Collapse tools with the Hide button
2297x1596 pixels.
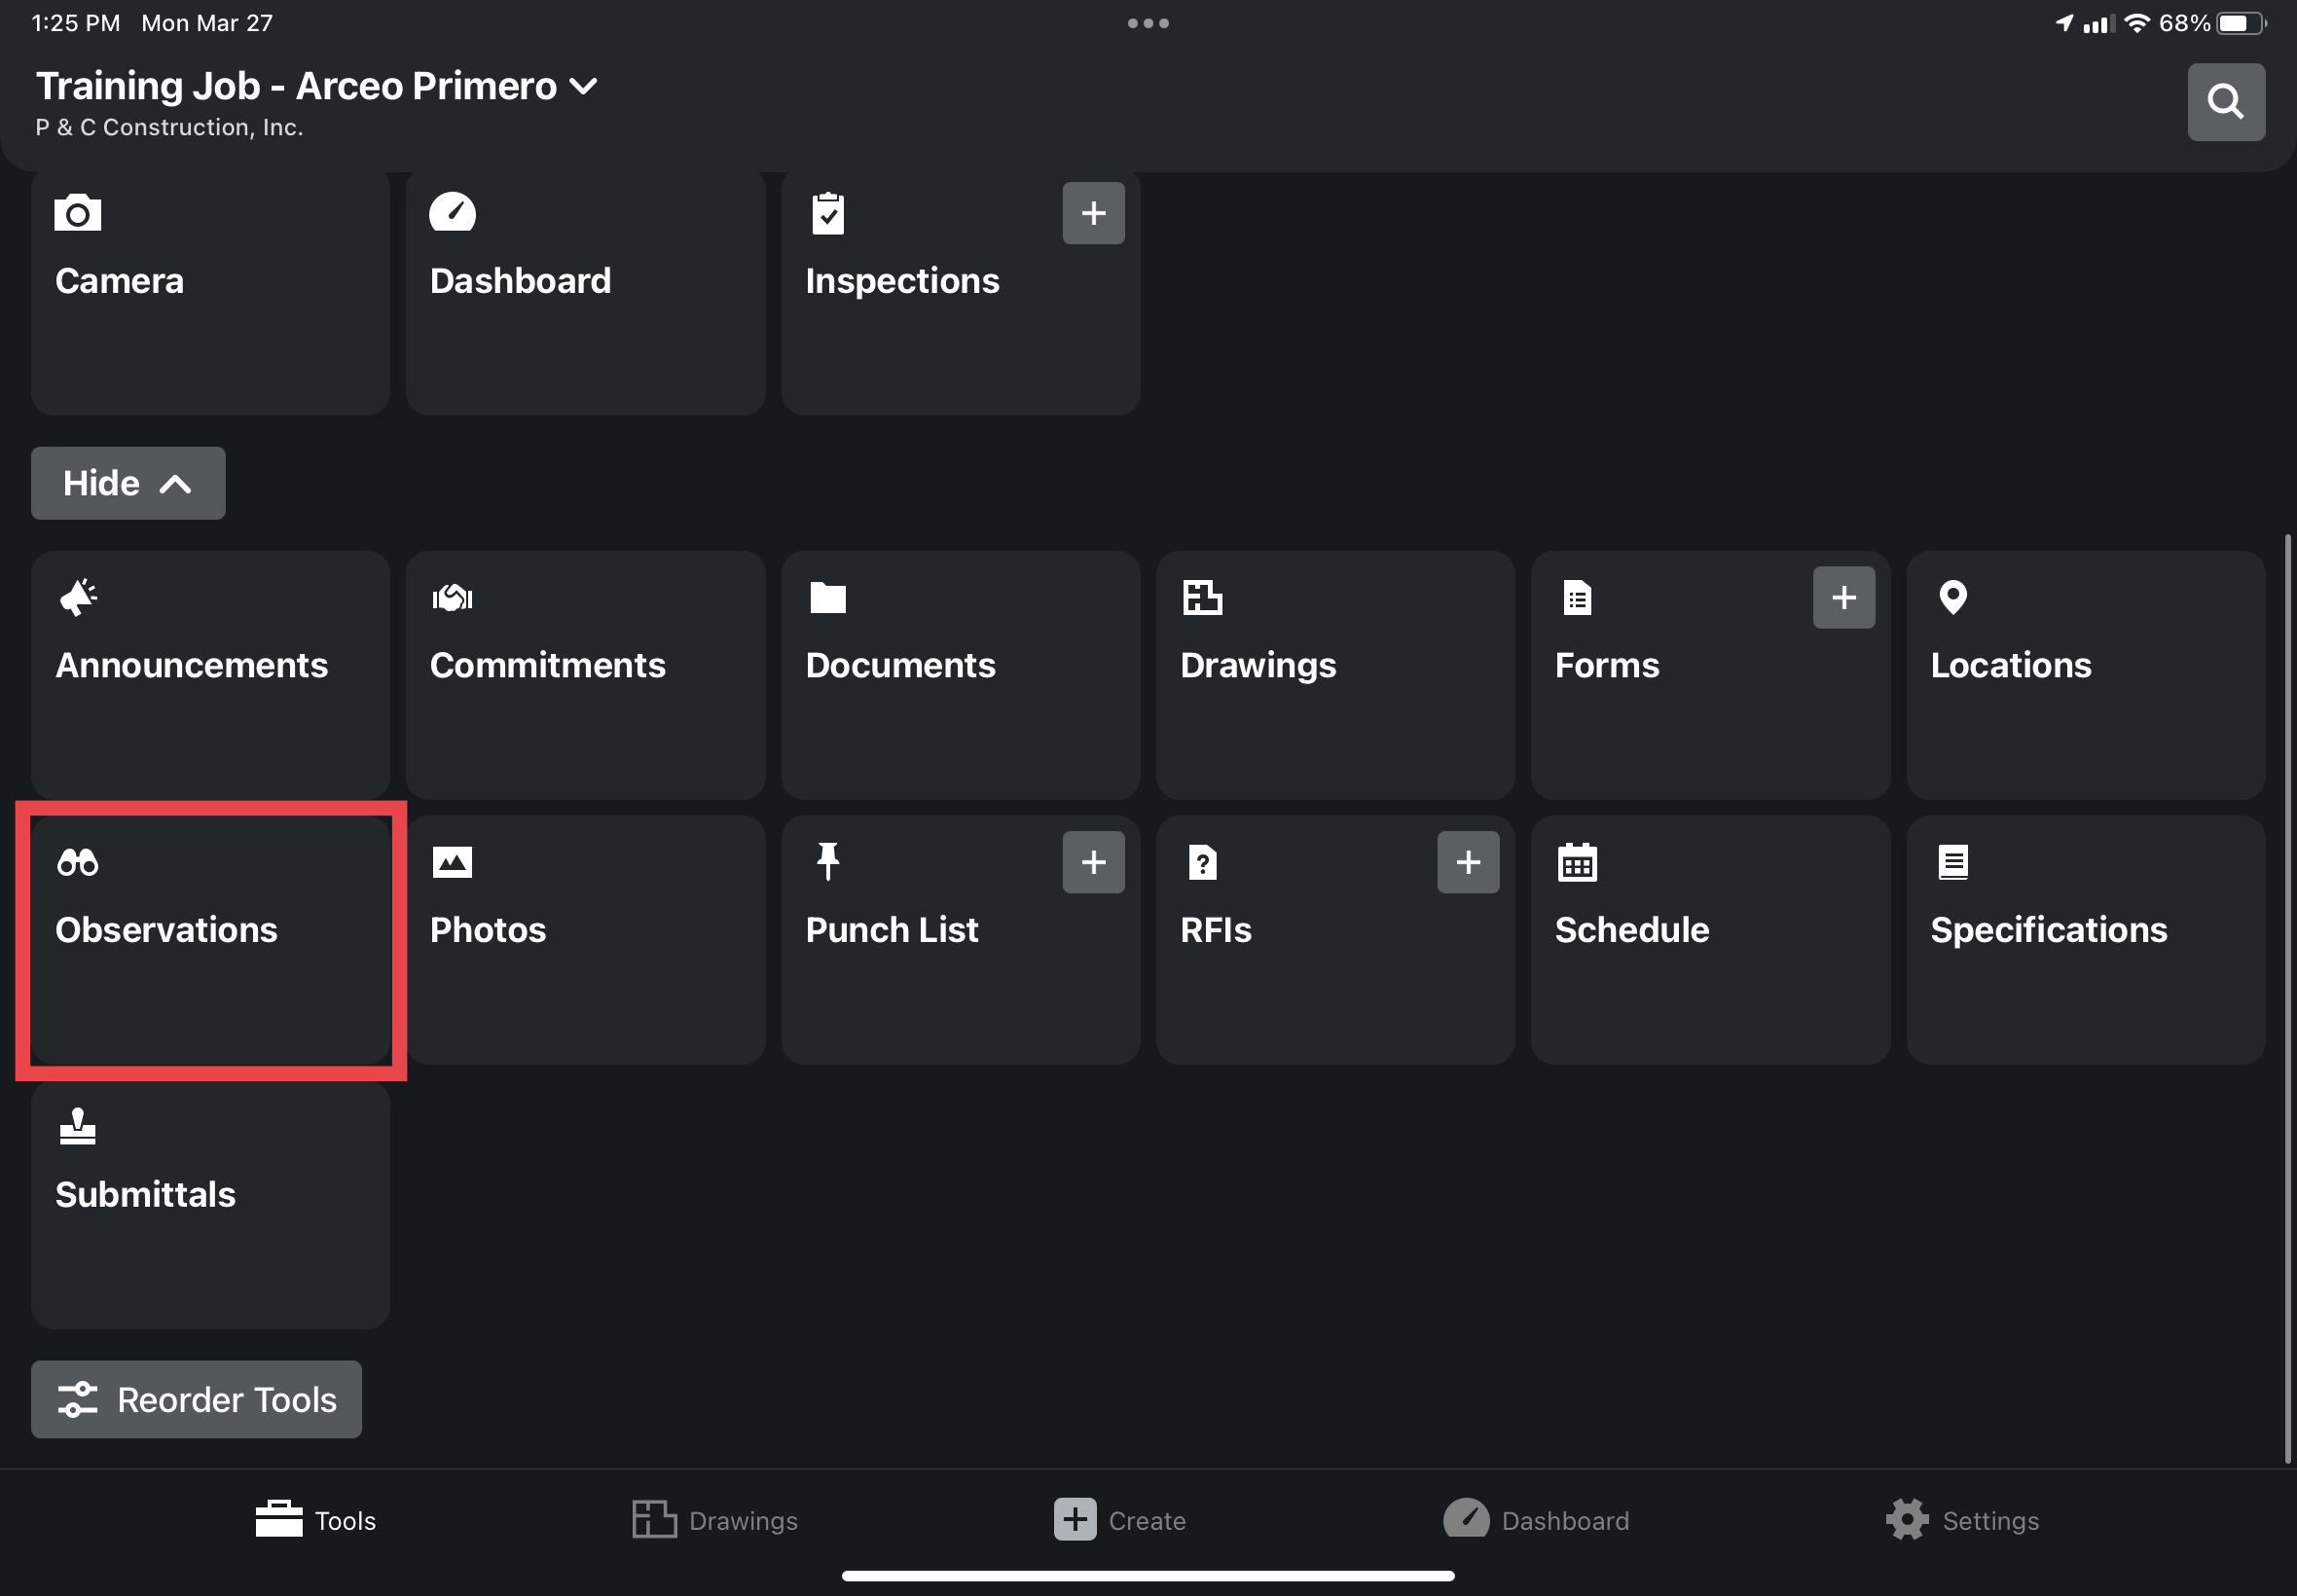tap(128, 483)
